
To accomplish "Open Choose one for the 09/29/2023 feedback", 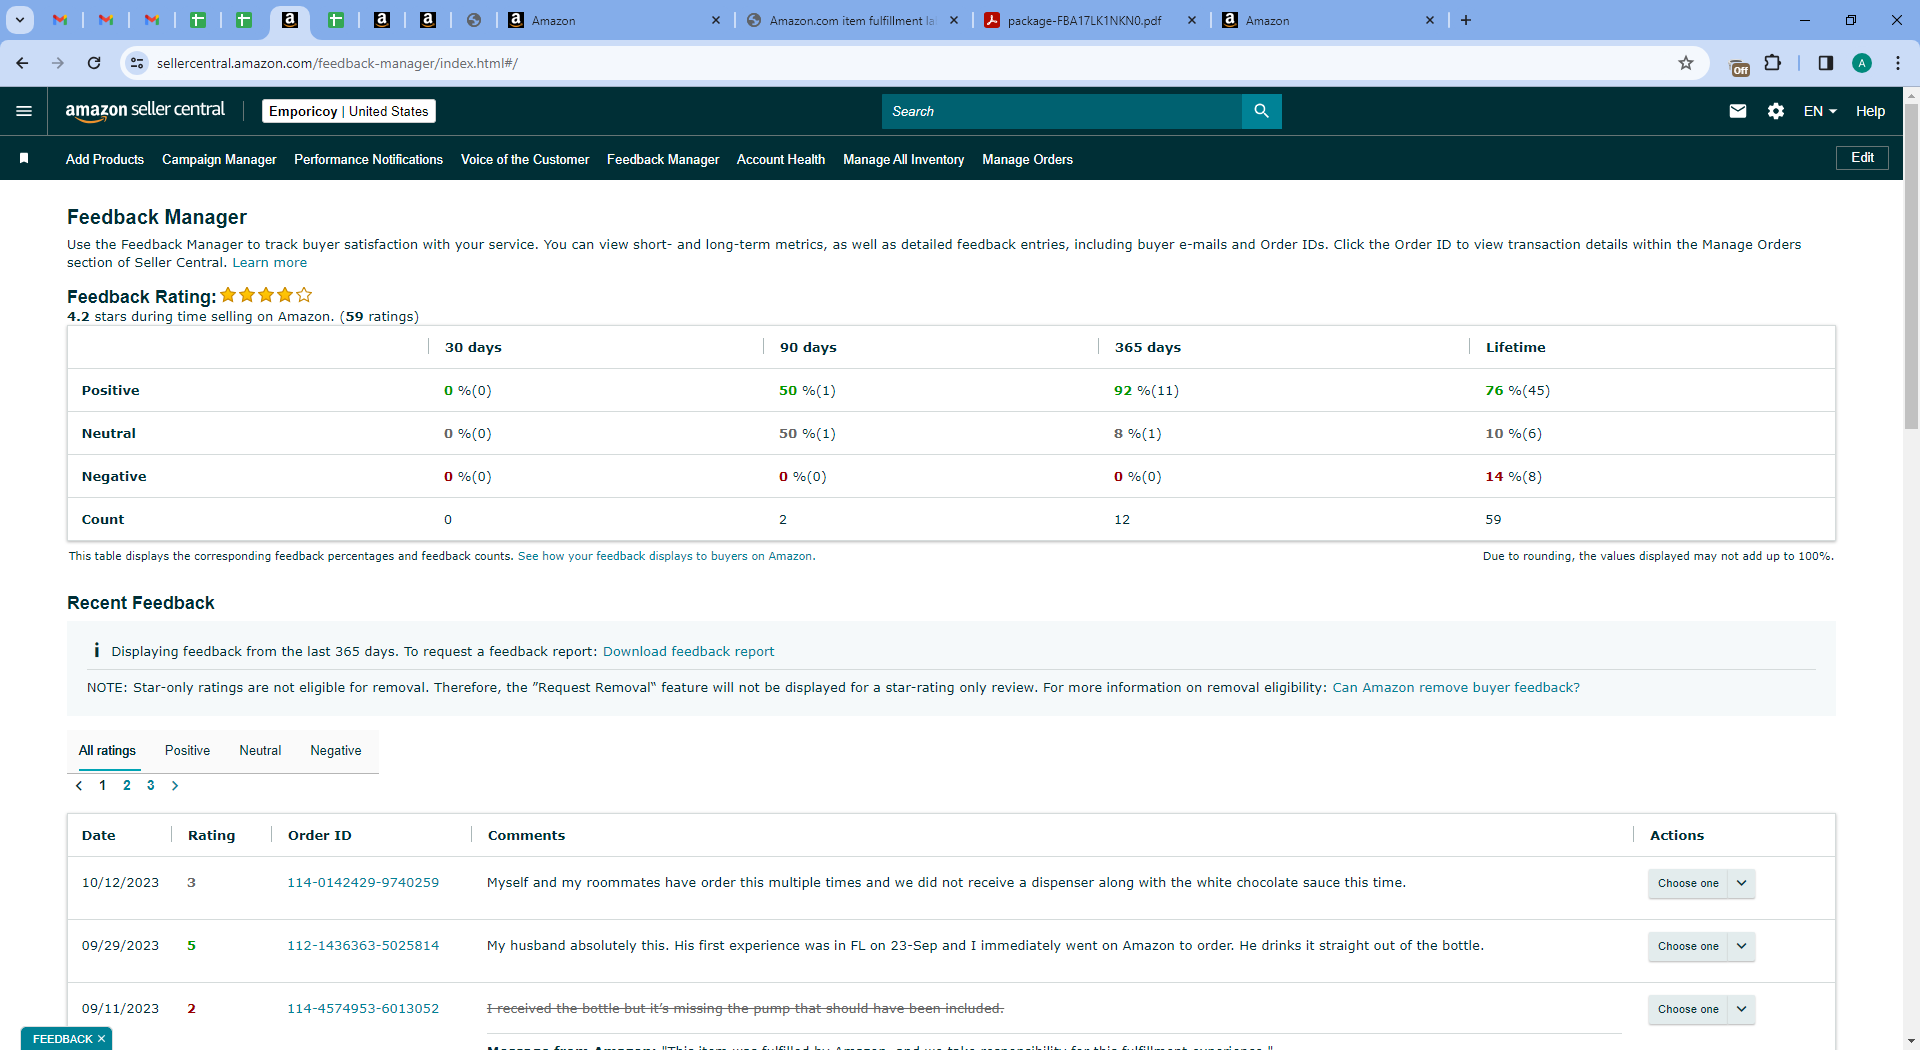I will pyautogui.click(x=1701, y=946).
